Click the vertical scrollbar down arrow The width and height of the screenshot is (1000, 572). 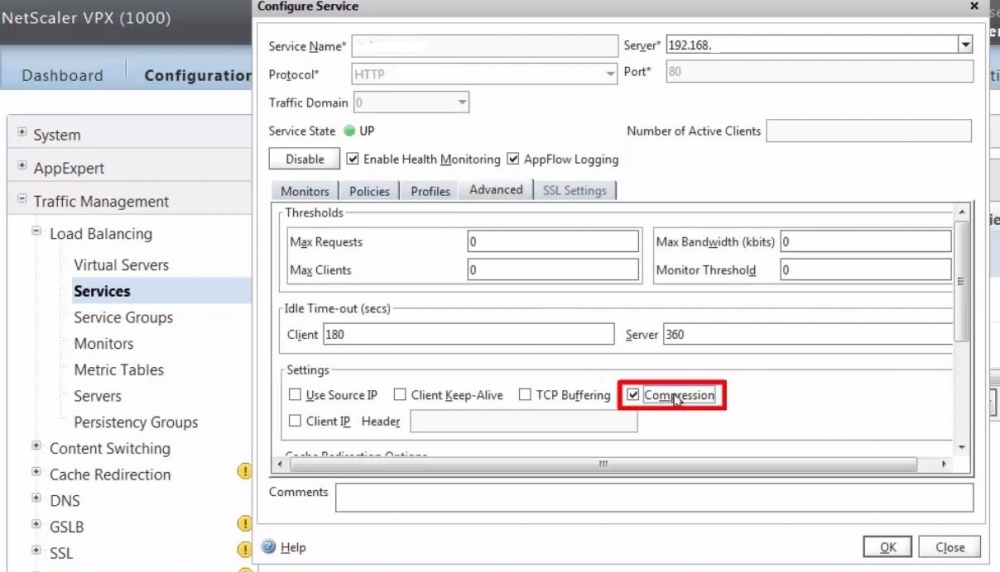(962, 447)
